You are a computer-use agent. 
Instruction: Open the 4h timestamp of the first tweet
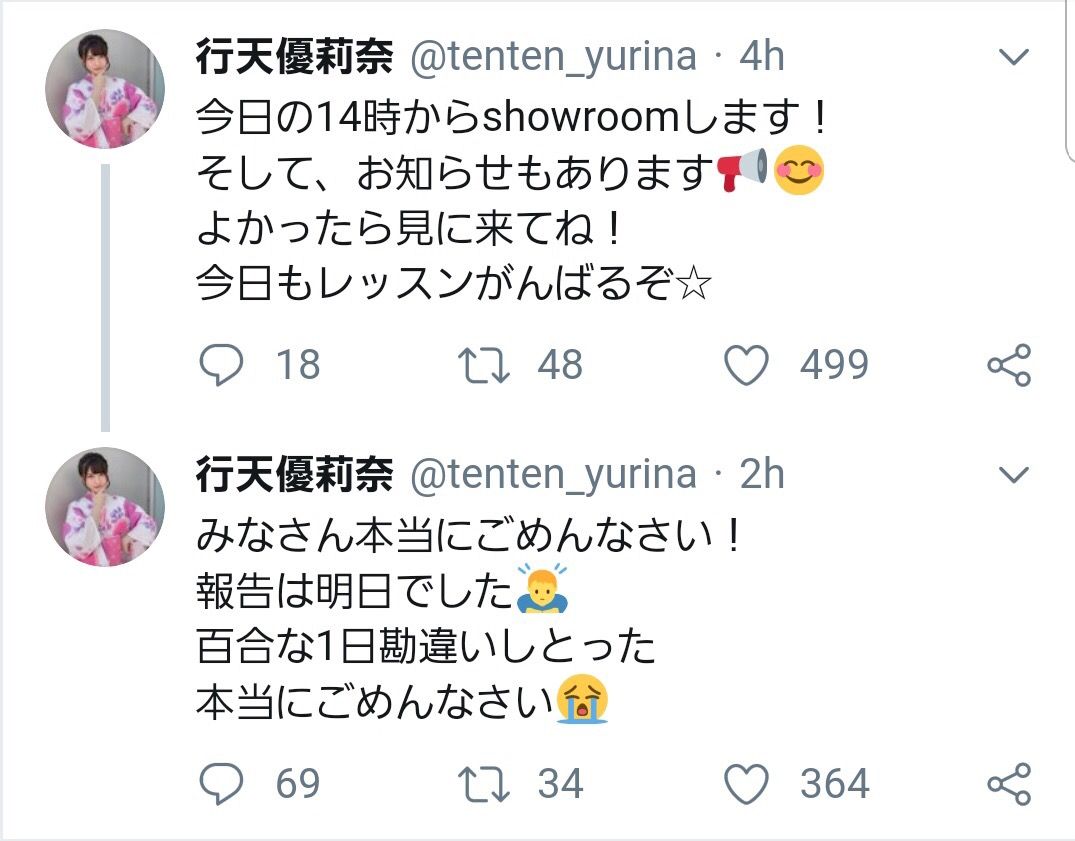click(x=761, y=56)
